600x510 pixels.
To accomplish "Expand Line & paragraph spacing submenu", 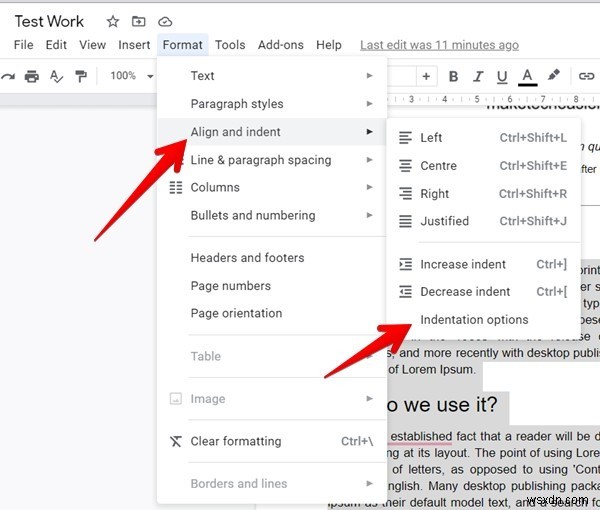I will 272,160.
